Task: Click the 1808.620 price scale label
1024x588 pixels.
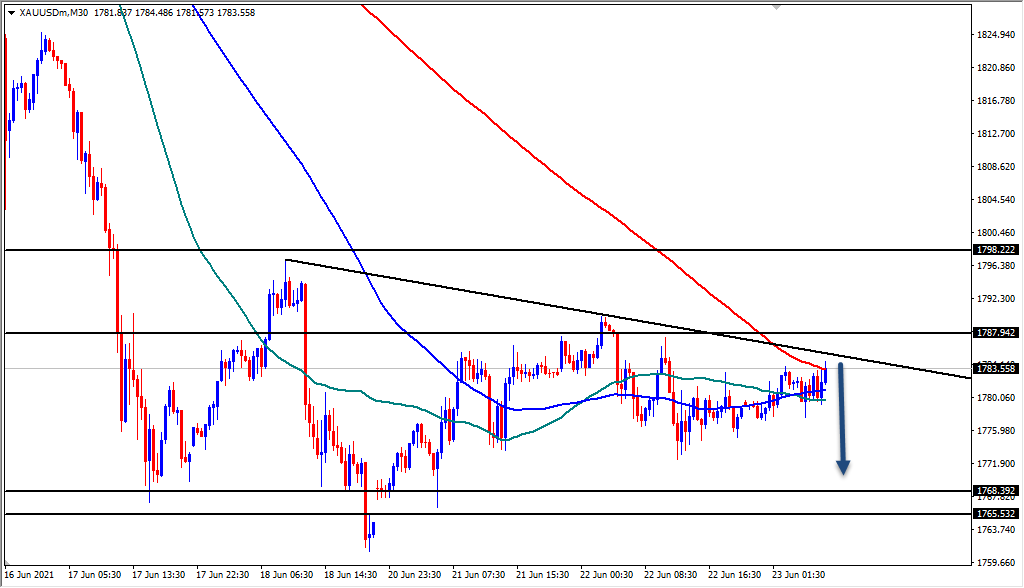Action: (996, 167)
